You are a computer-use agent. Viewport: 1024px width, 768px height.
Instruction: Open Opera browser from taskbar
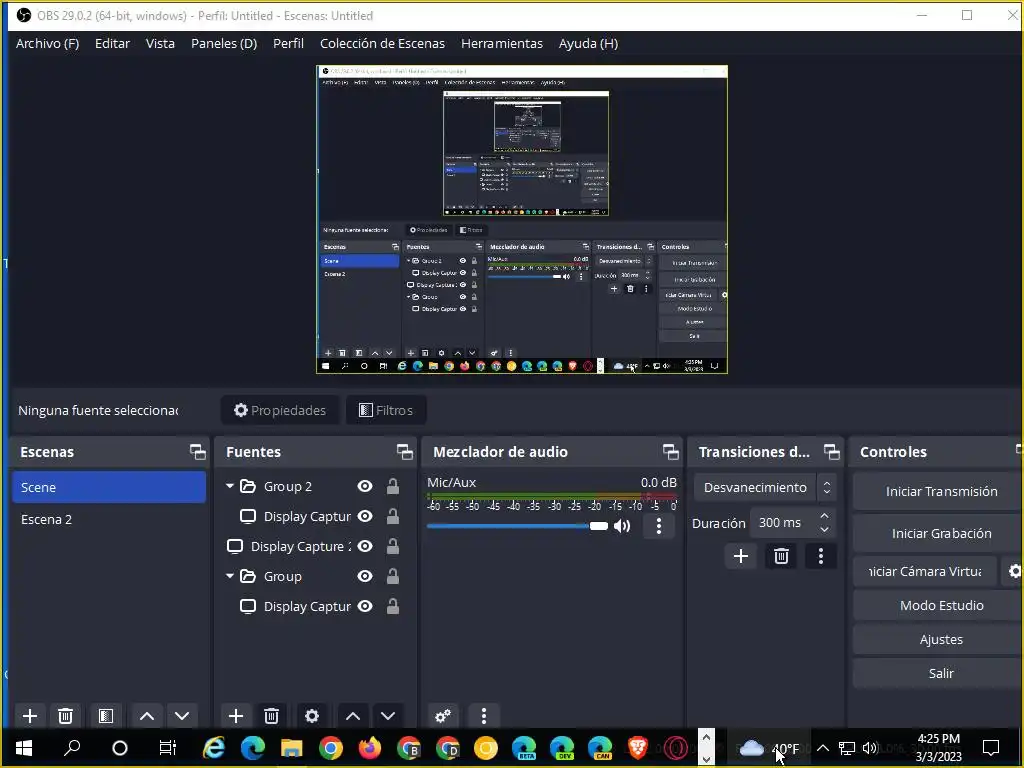pyautogui.click(x=677, y=747)
